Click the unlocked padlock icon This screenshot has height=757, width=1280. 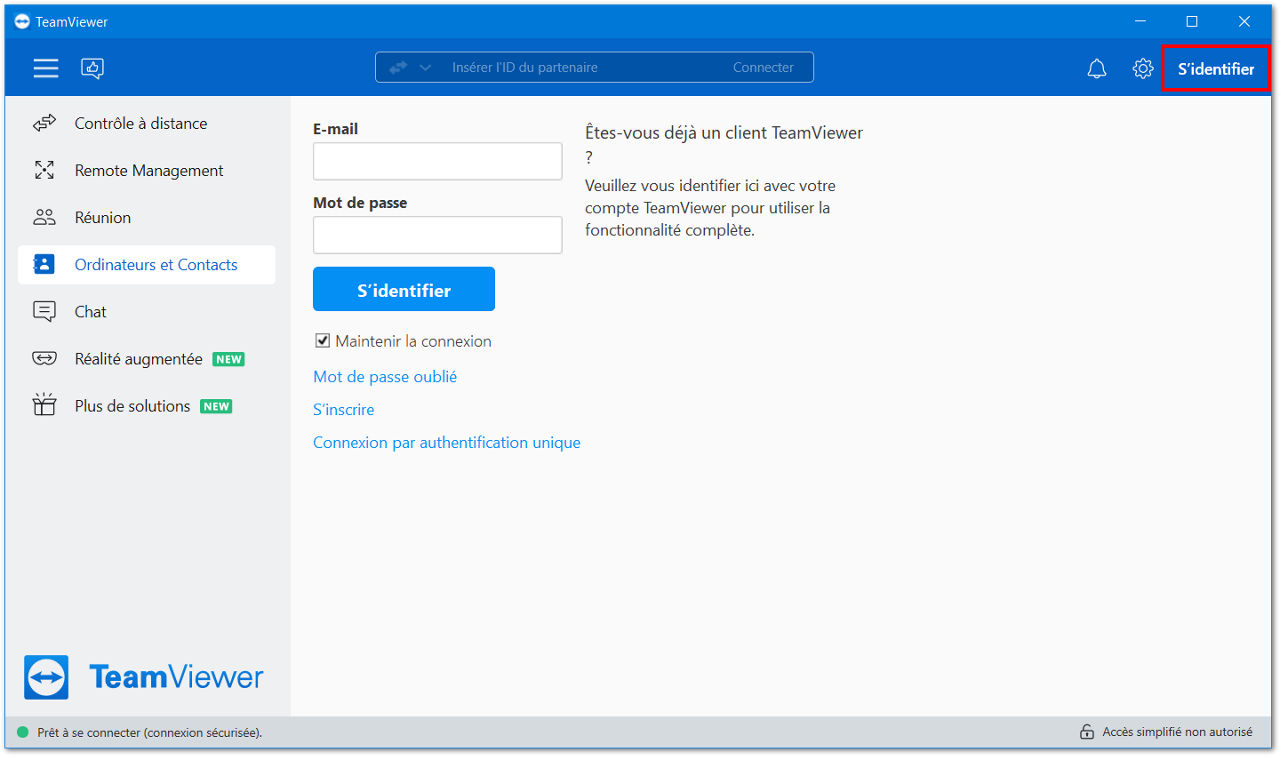1087,732
